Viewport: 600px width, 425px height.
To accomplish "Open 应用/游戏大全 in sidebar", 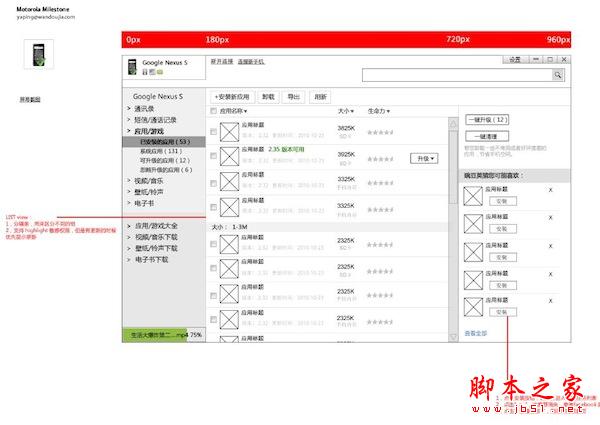I will pyautogui.click(x=156, y=226).
